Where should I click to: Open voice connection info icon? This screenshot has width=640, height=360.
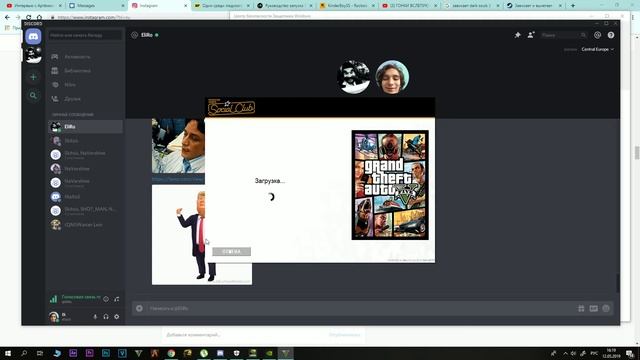click(106, 299)
